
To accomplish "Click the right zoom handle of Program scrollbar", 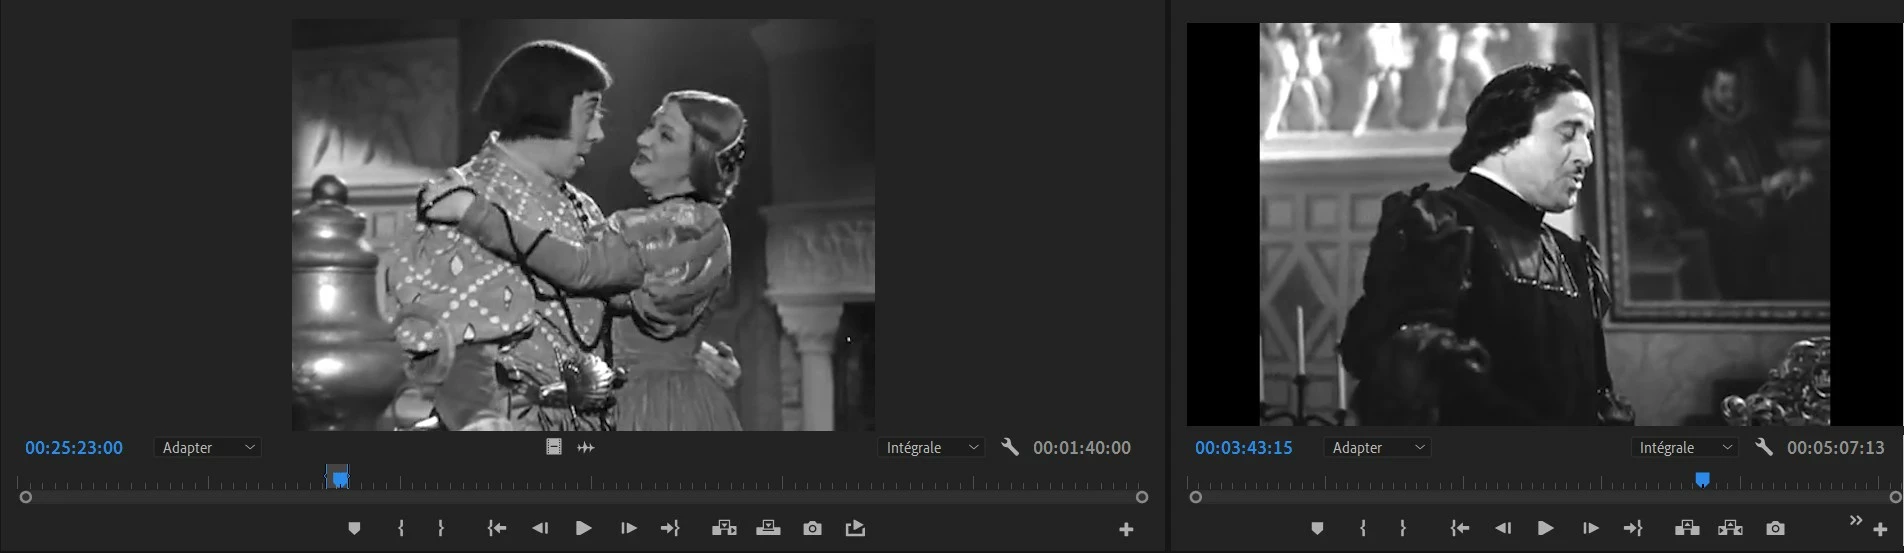I will [1895, 497].
